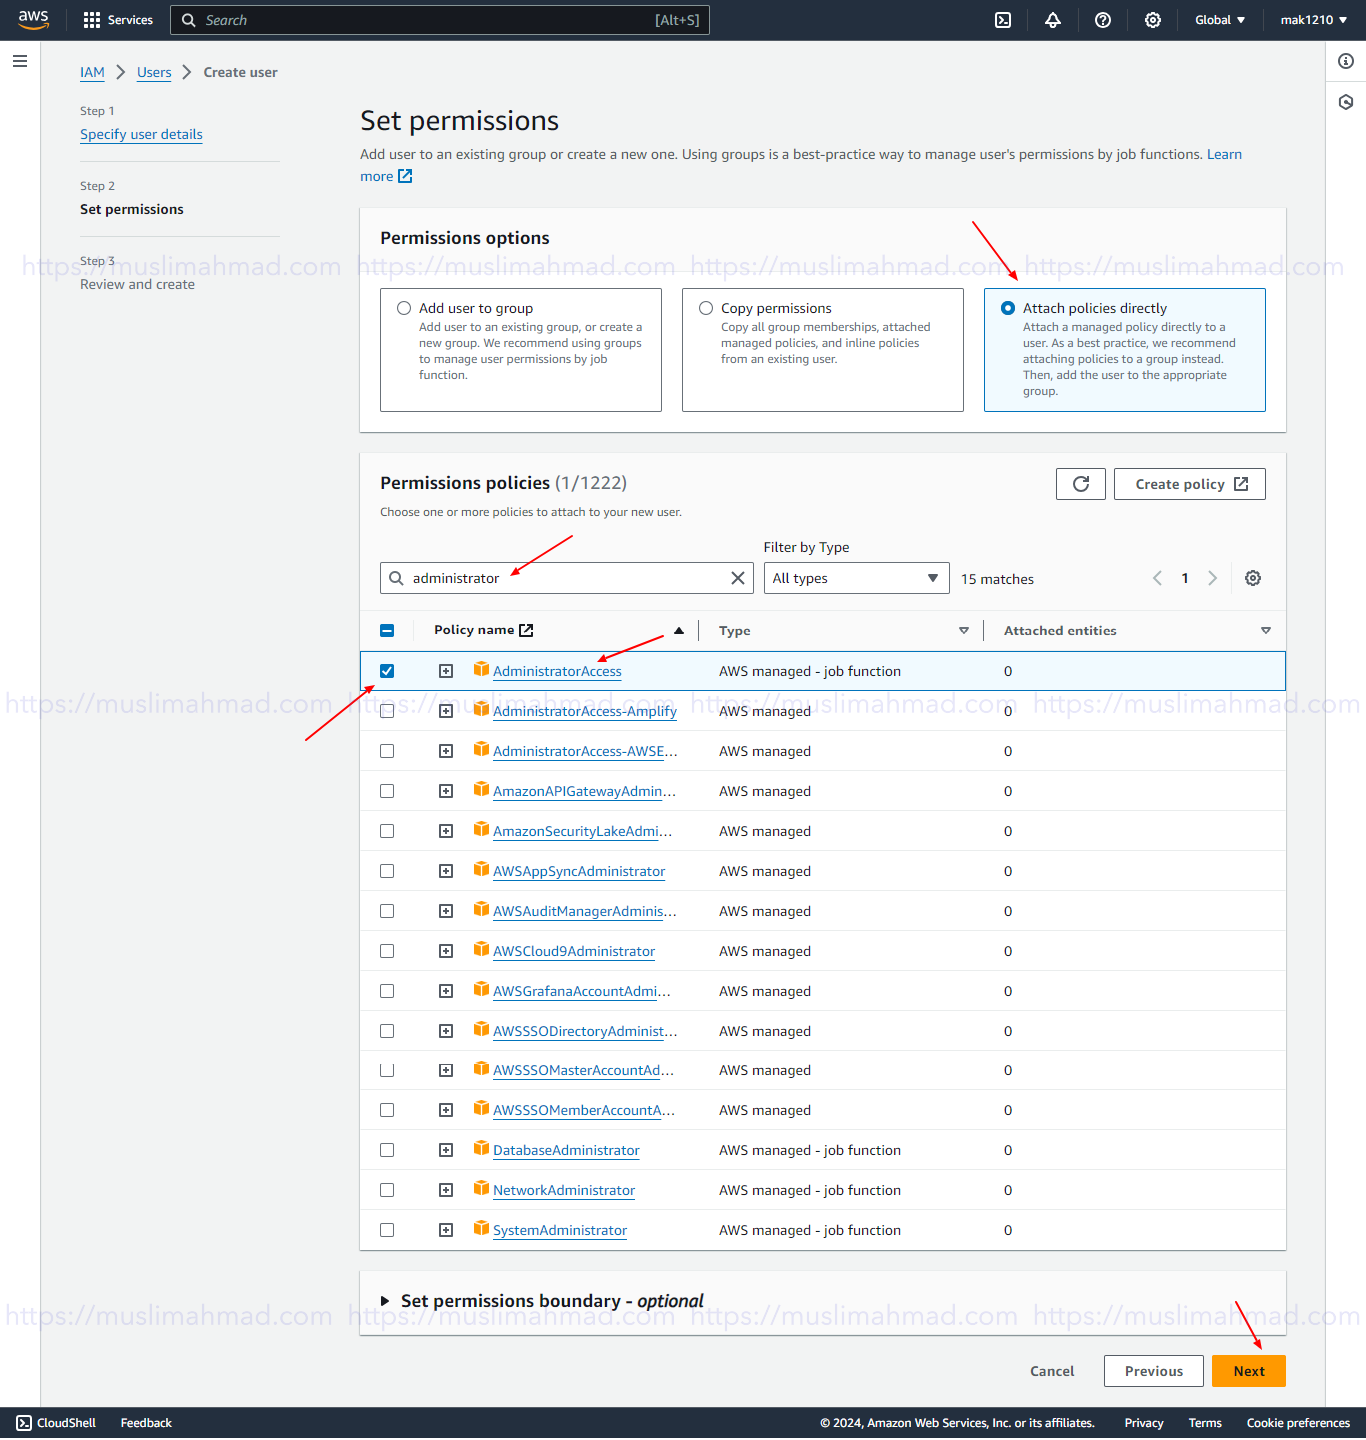Check the SystemAdministrator checkbox
The height and width of the screenshot is (1440, 1366).
(x=387, y=1231)
